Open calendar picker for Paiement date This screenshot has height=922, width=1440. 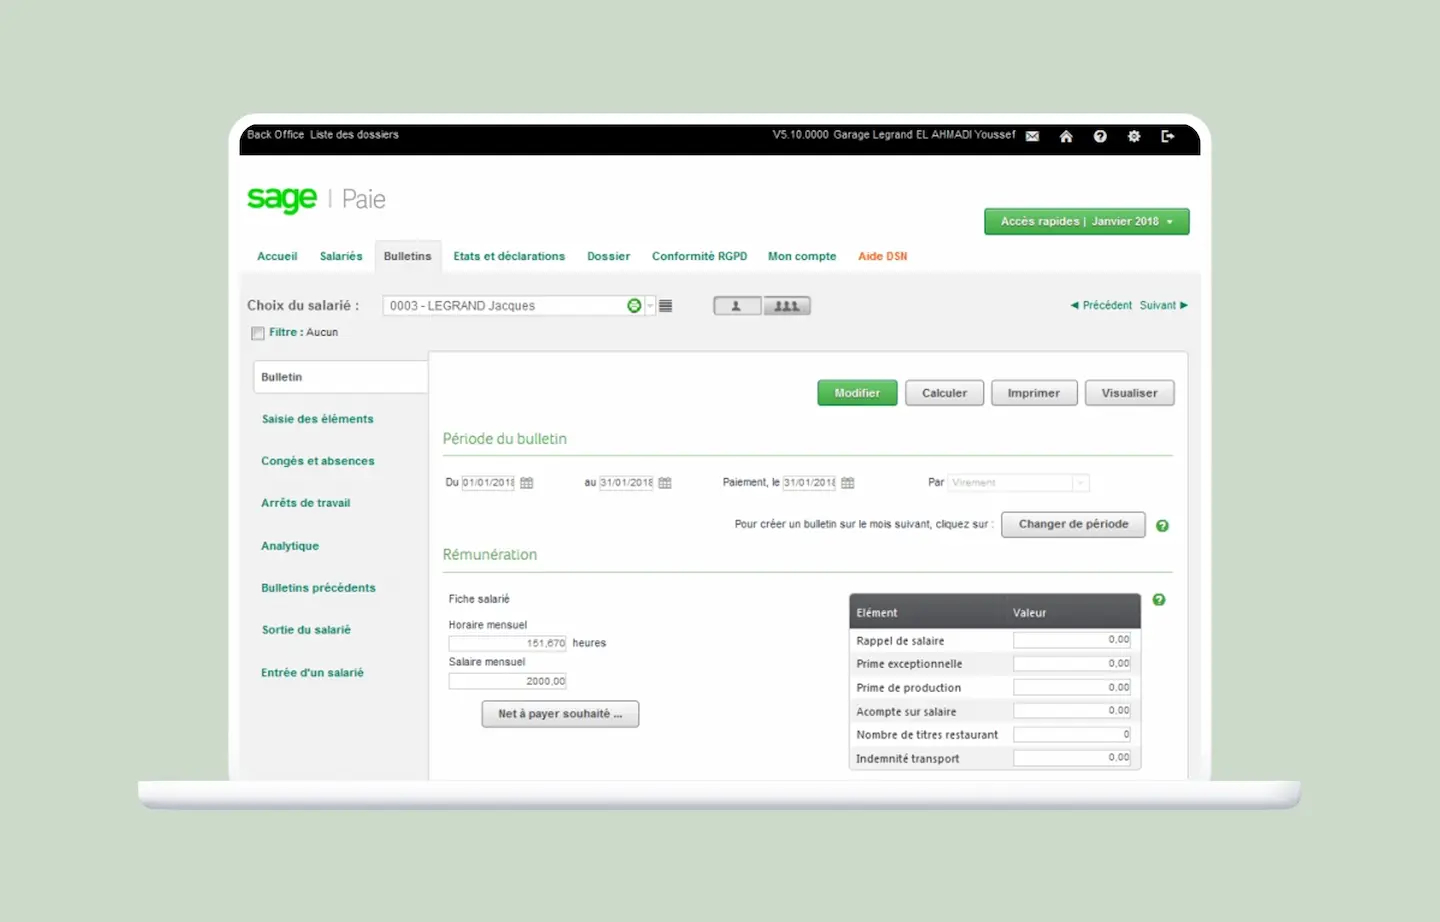[848, 483]
